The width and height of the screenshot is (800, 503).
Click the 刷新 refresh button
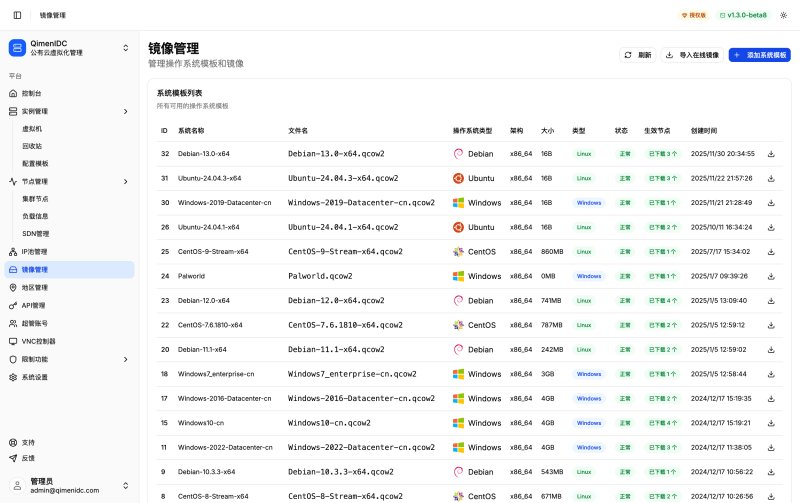tap(638, 55)
